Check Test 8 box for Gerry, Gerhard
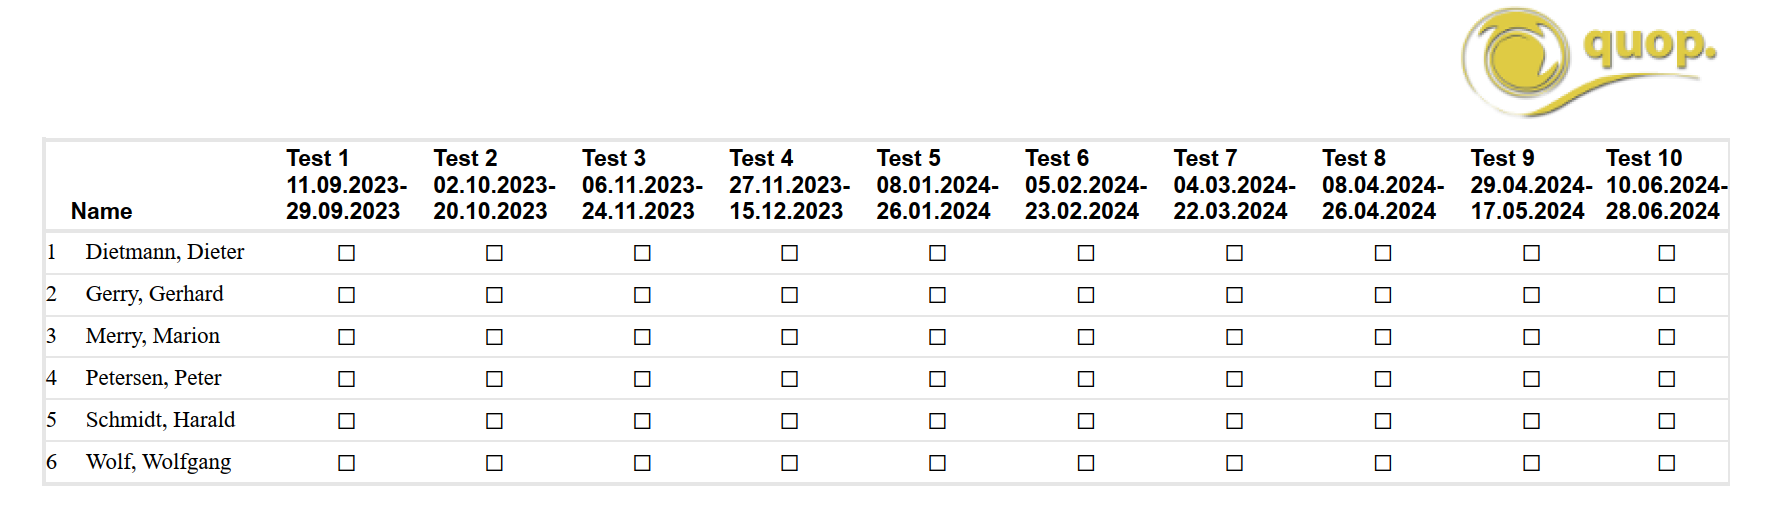1767x531 pixels. [x=1383, y=295]
